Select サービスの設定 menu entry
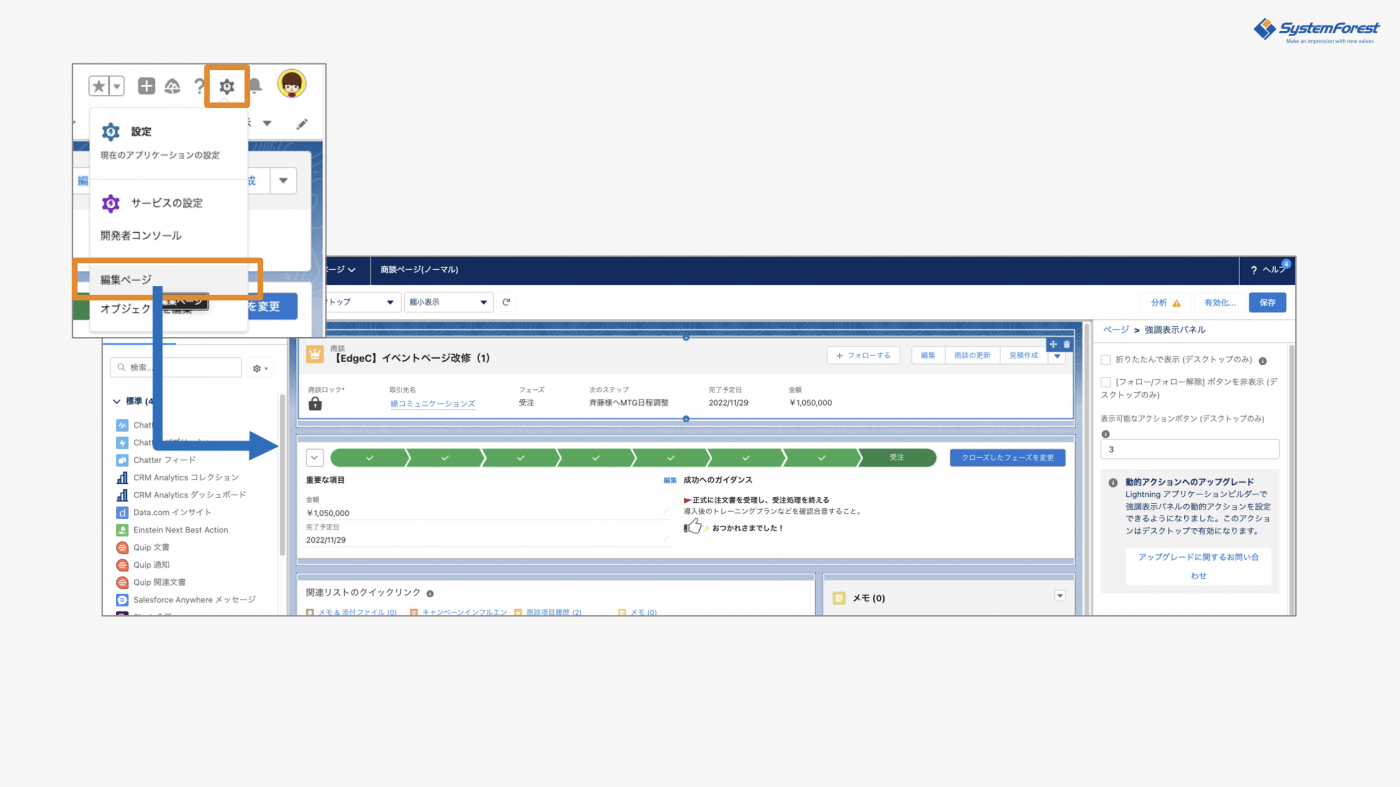The width and height of the screenshot is (1400, 787). click(166, 203)
